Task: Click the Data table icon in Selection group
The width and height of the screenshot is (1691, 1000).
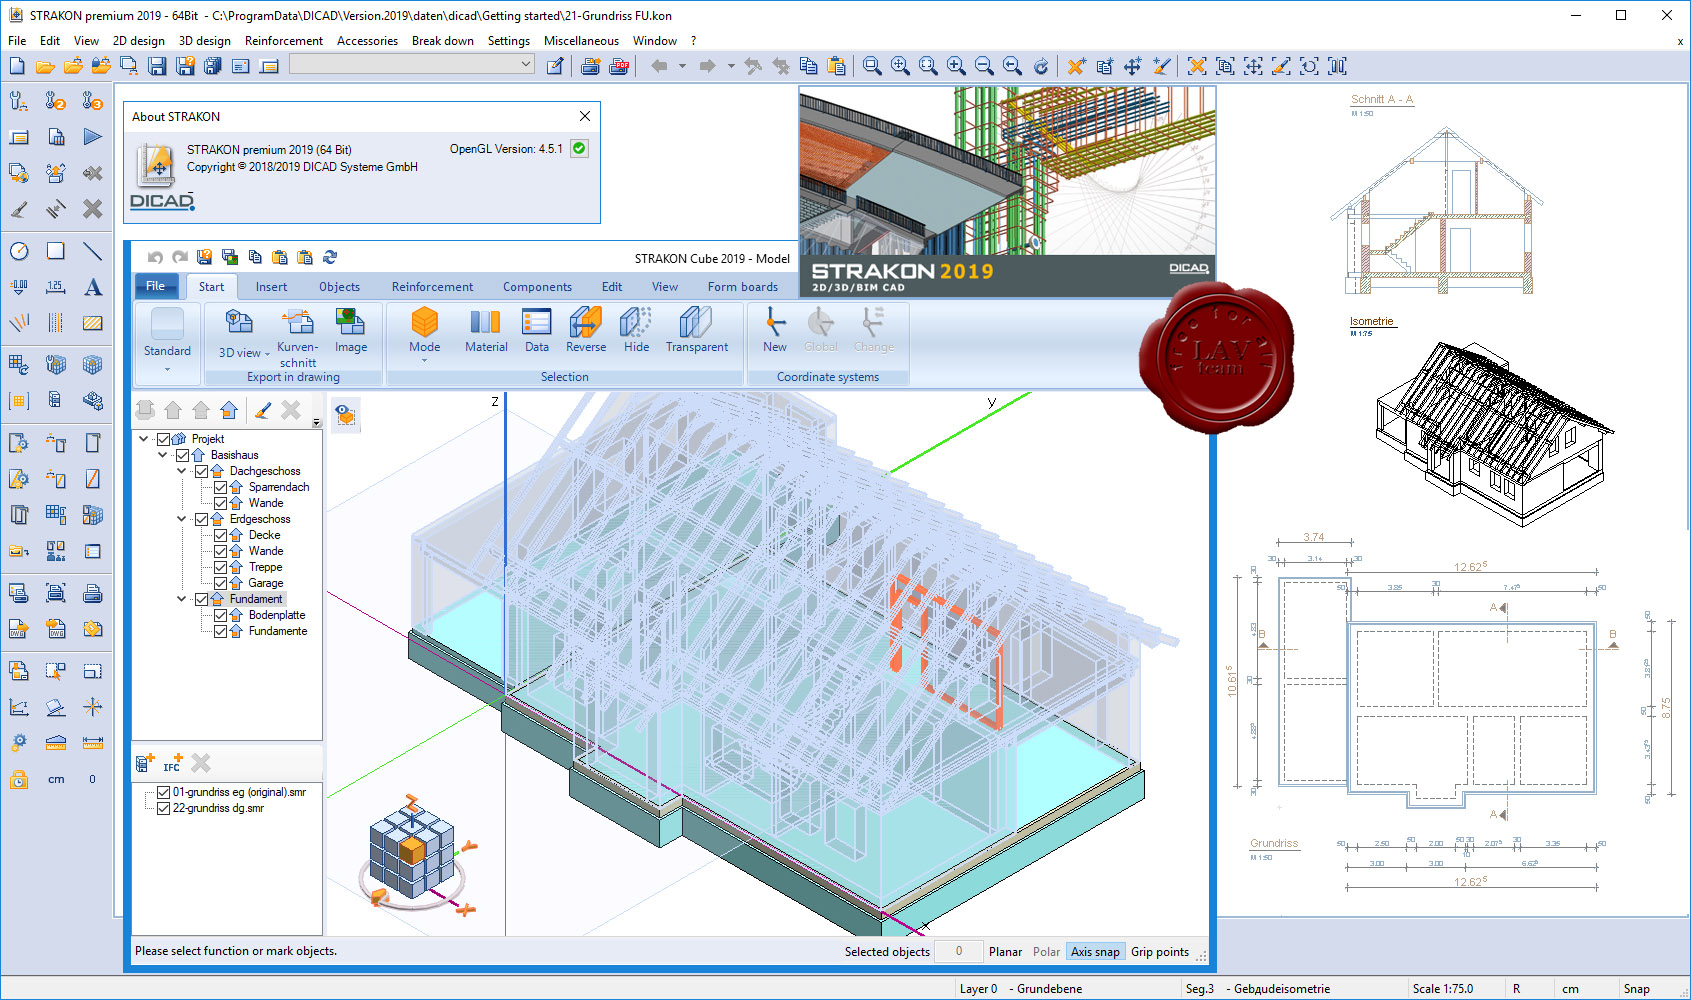Action: [537, 322]
